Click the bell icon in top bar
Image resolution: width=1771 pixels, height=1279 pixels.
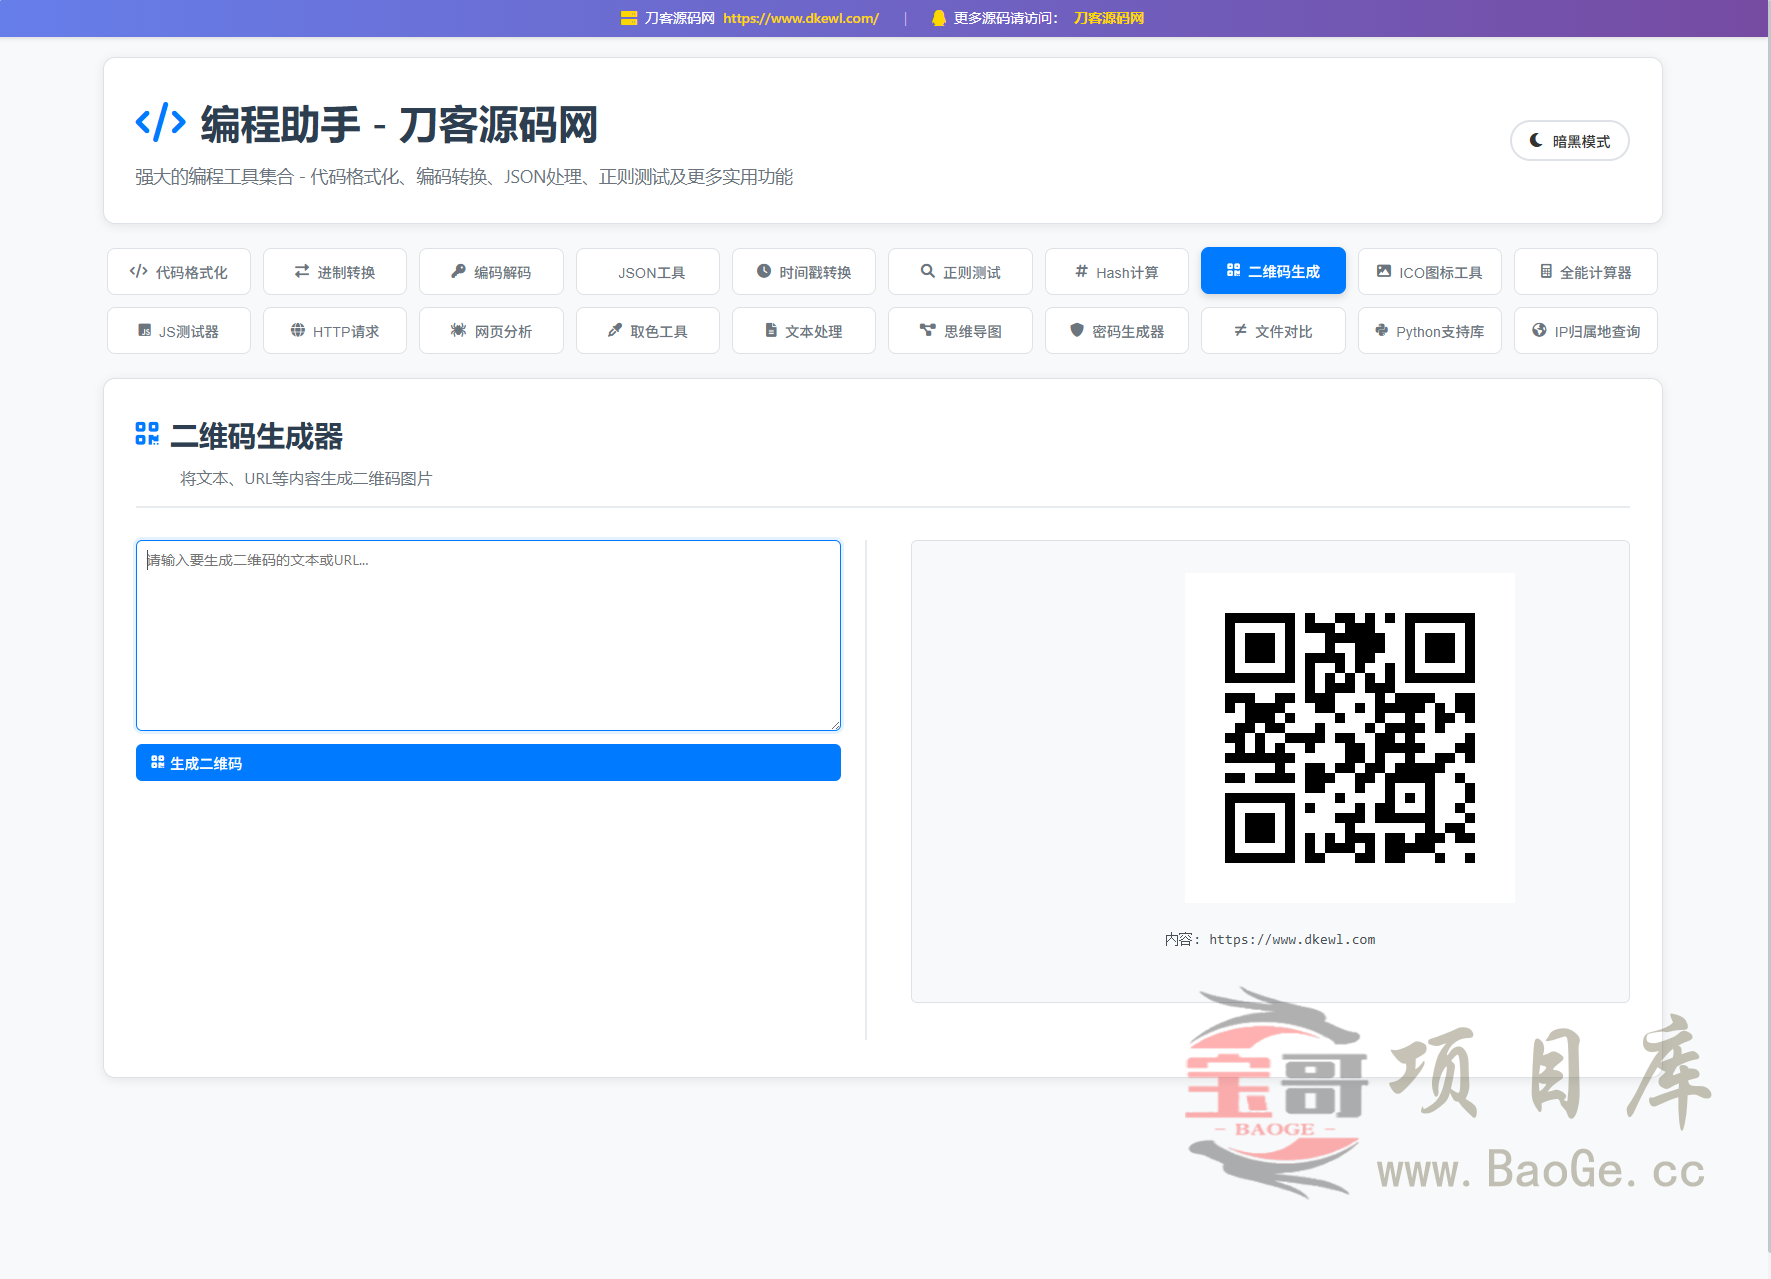coord(939,18)
